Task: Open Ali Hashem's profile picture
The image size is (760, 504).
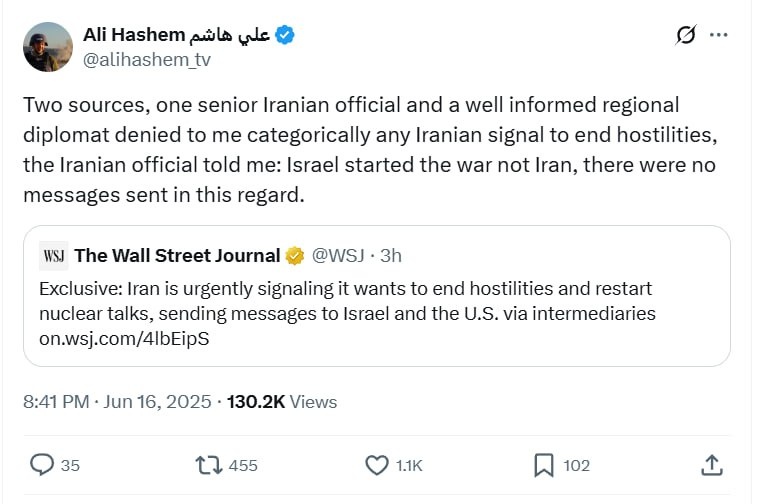Action: click(48, 47)
